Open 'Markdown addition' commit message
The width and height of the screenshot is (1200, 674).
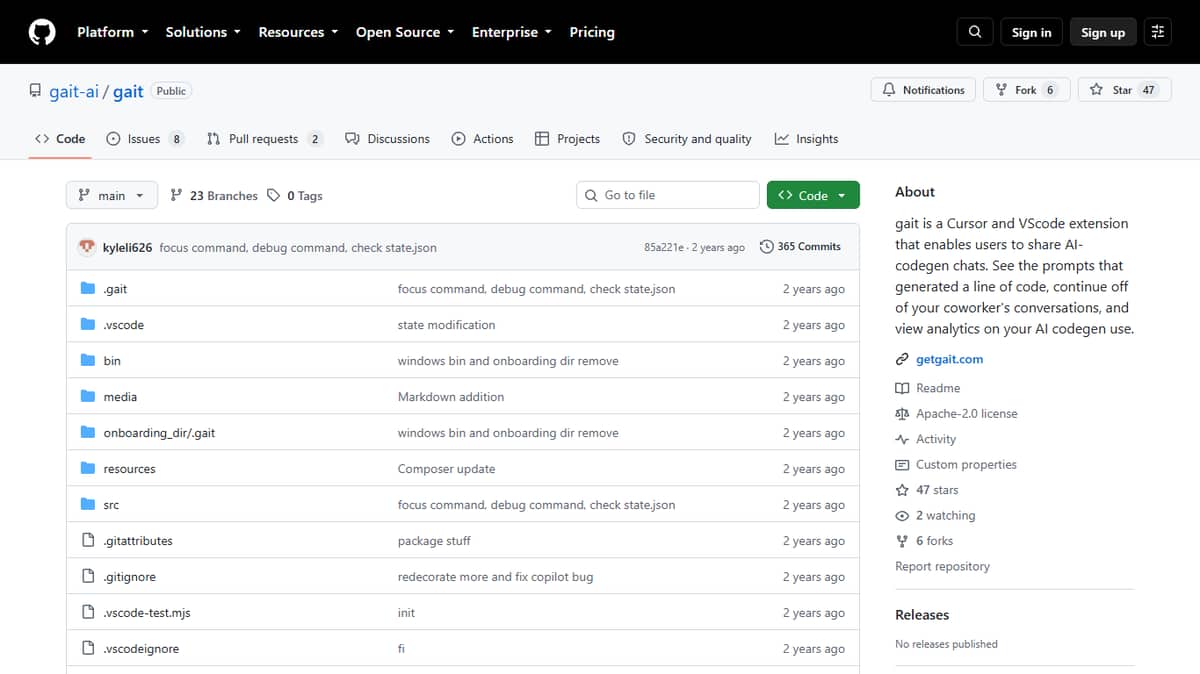click(x=451, y=397)
